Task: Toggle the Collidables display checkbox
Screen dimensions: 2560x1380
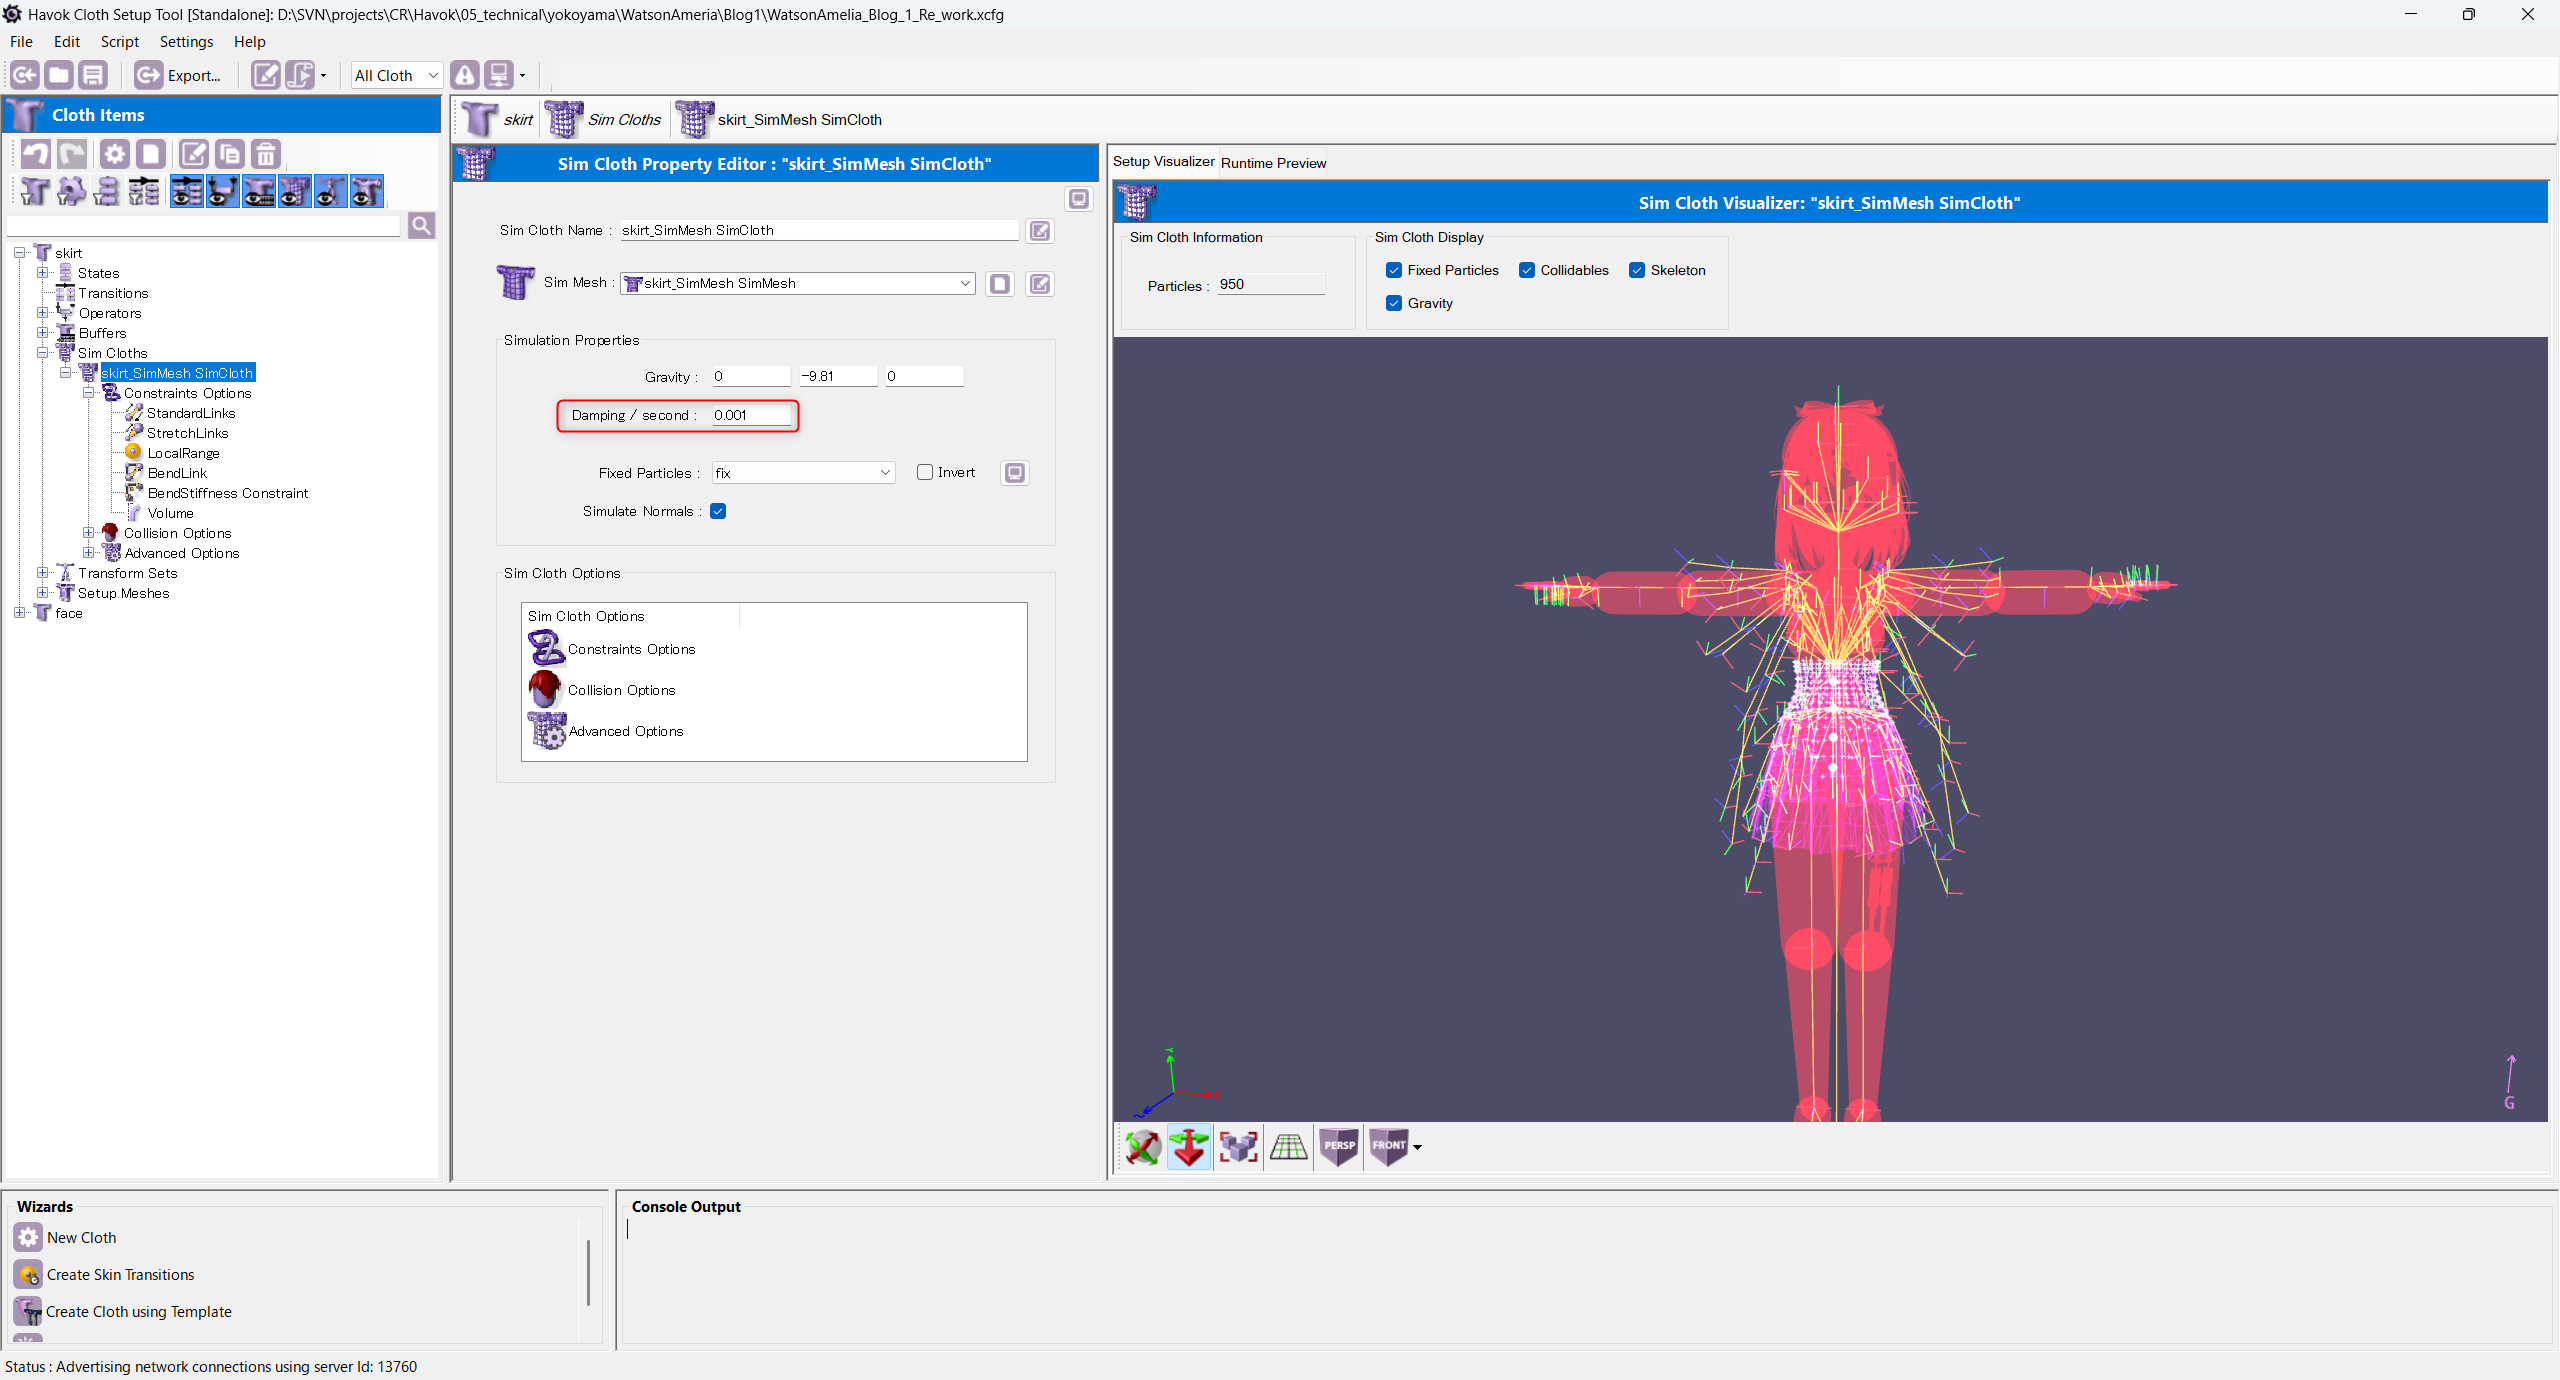Action: (x=1527, y=270)
